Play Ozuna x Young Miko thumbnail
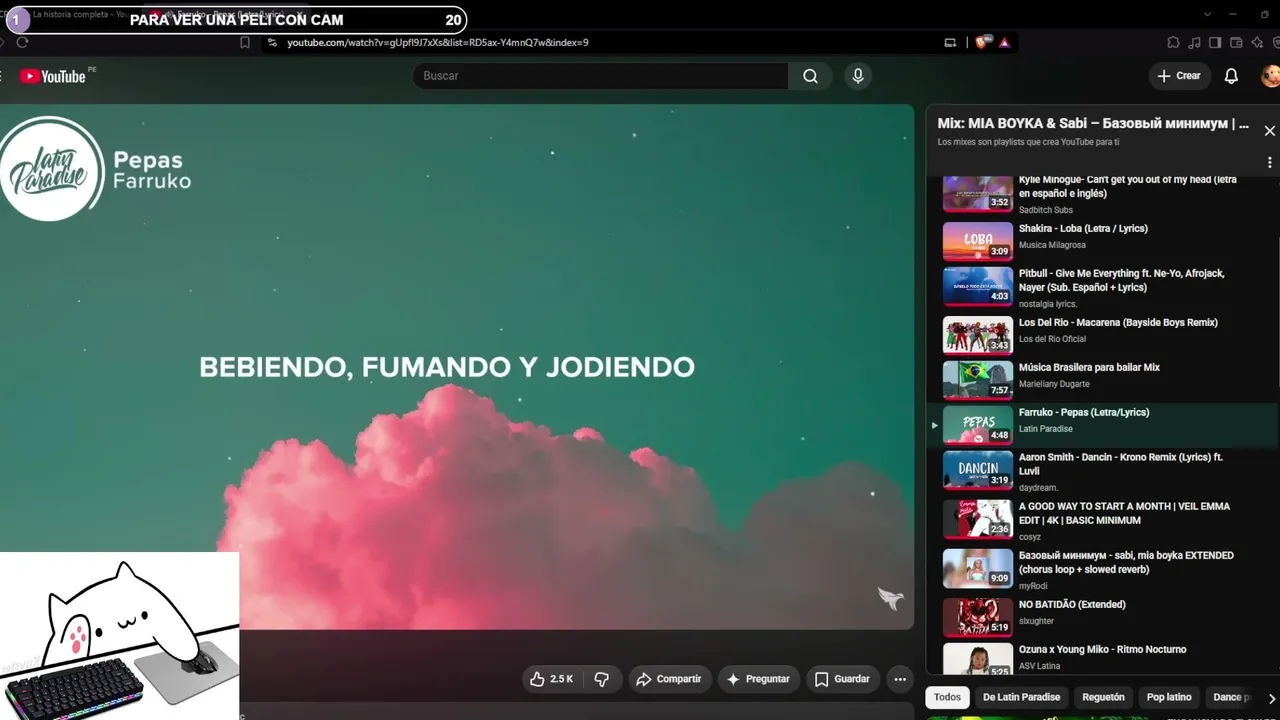Viewport: 1280px width, 720px height. [x=978, y=659]
